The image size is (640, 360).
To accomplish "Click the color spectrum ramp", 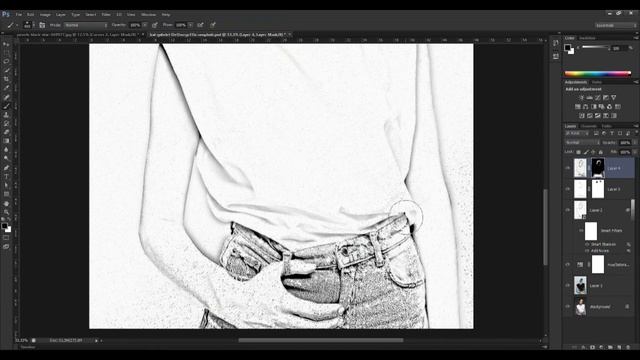I will (x=598, y=73).
